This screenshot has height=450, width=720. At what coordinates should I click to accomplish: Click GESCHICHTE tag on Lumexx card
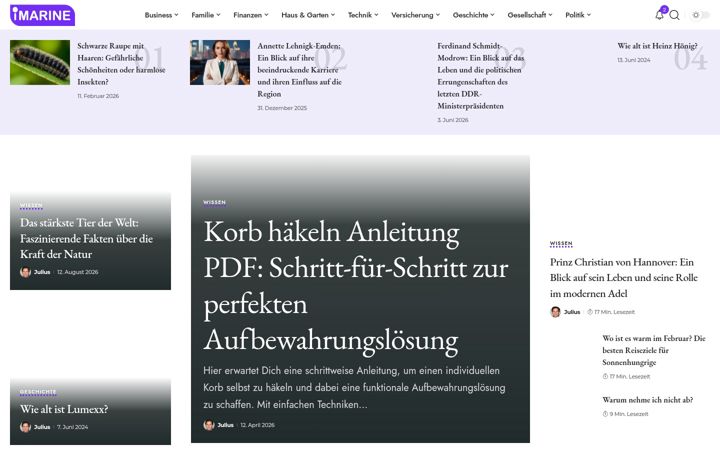[x=38, y=392]
